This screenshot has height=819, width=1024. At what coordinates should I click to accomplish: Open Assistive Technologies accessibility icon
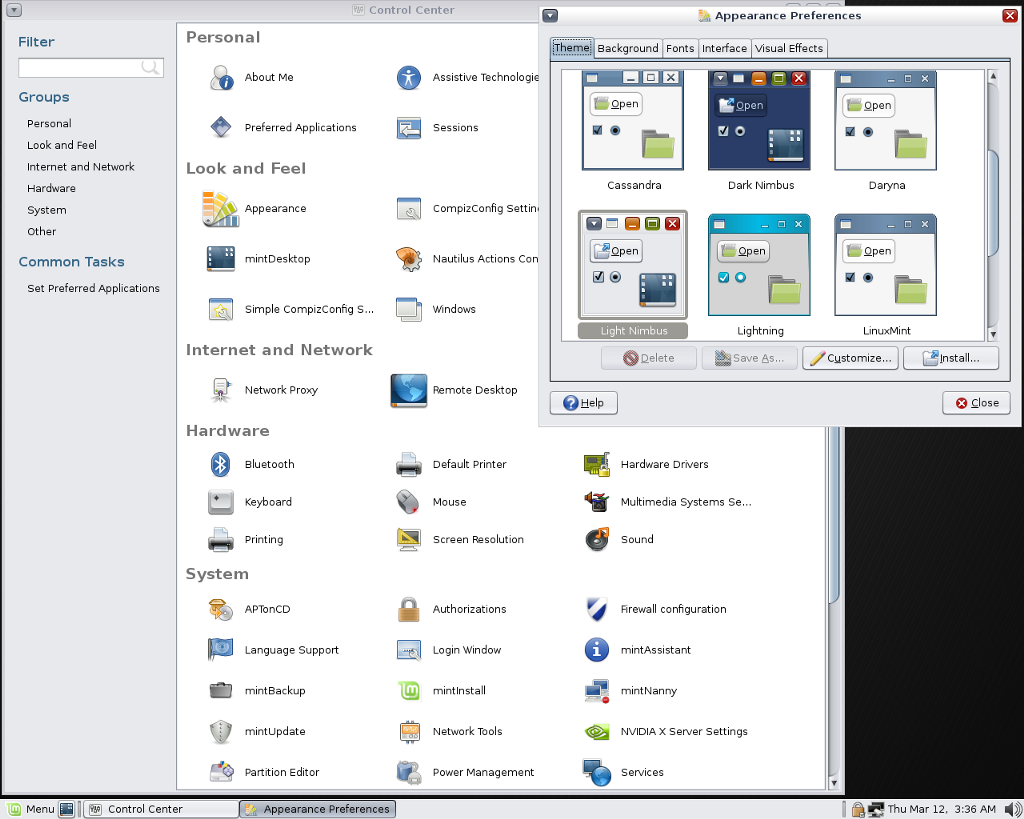click(x=409, y=77)
